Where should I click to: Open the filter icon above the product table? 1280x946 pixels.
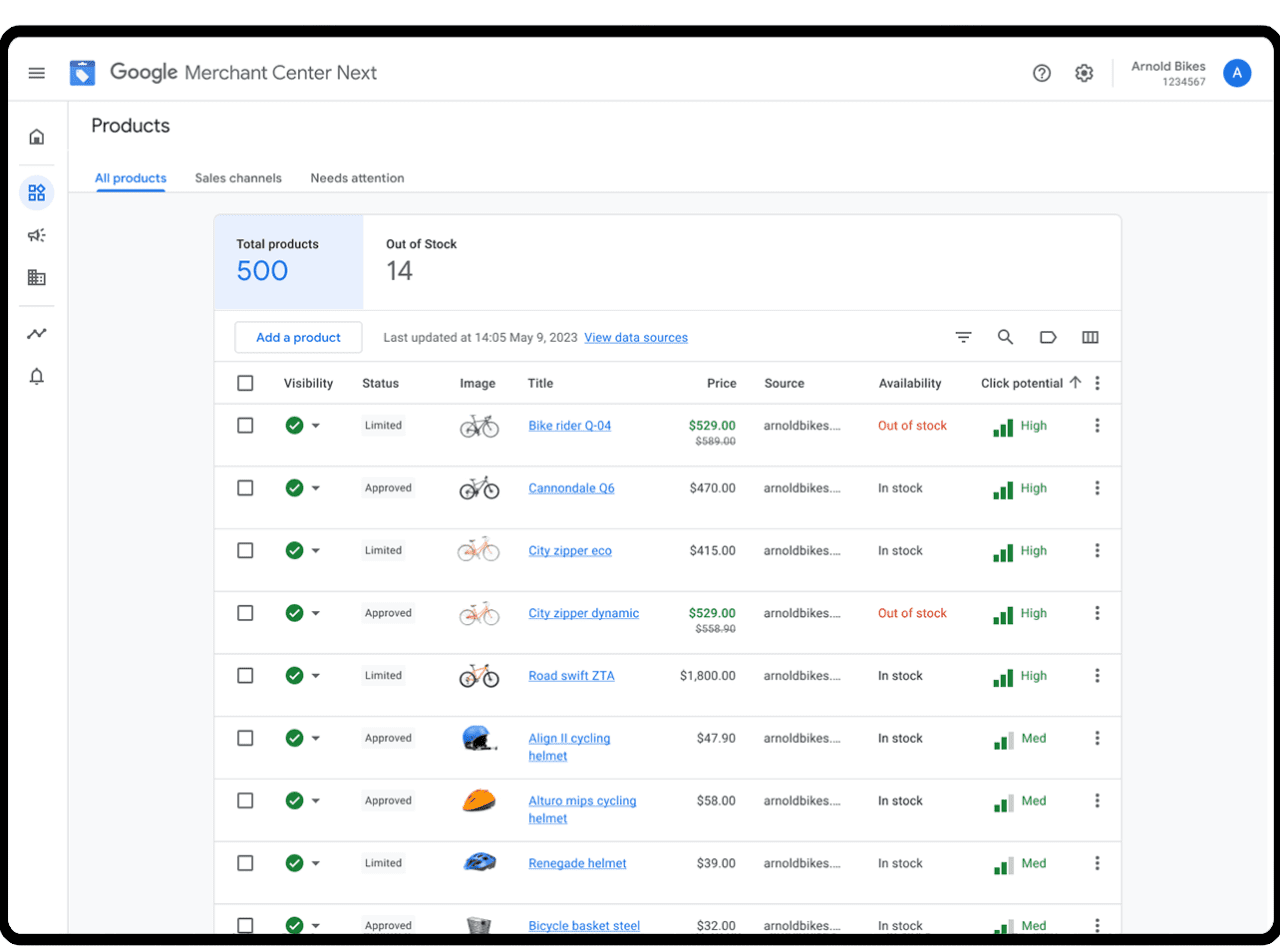coord(963,337)
